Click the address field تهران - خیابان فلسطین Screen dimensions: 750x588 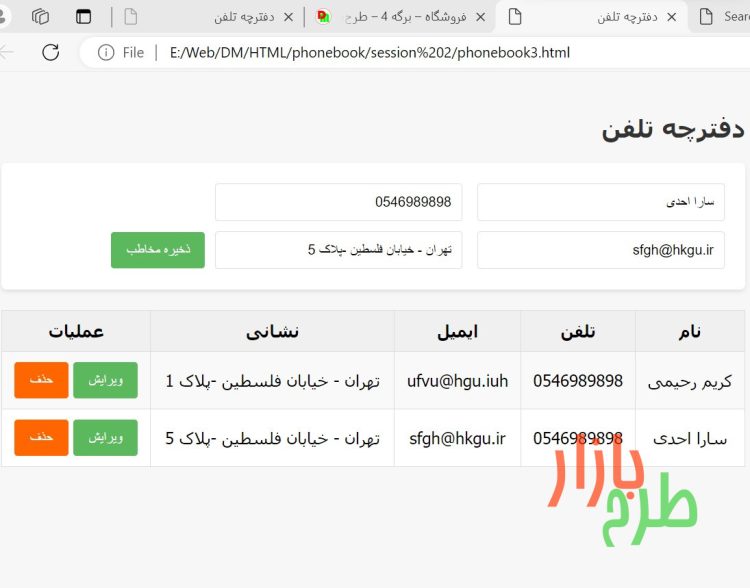(338, 250)
